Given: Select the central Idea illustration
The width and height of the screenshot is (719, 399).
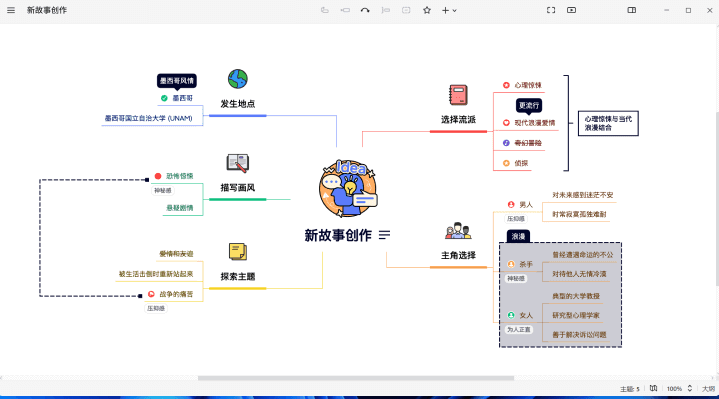Looking at the screenshot, I should pos(348,188).
